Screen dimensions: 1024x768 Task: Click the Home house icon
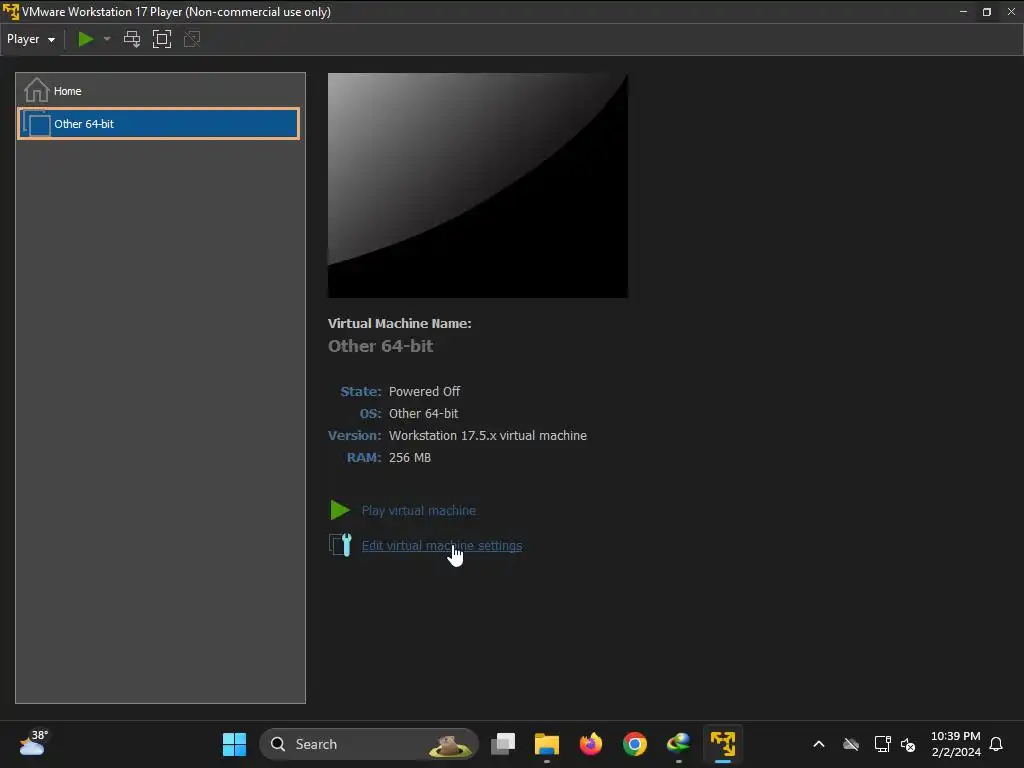tap(37, 90)
